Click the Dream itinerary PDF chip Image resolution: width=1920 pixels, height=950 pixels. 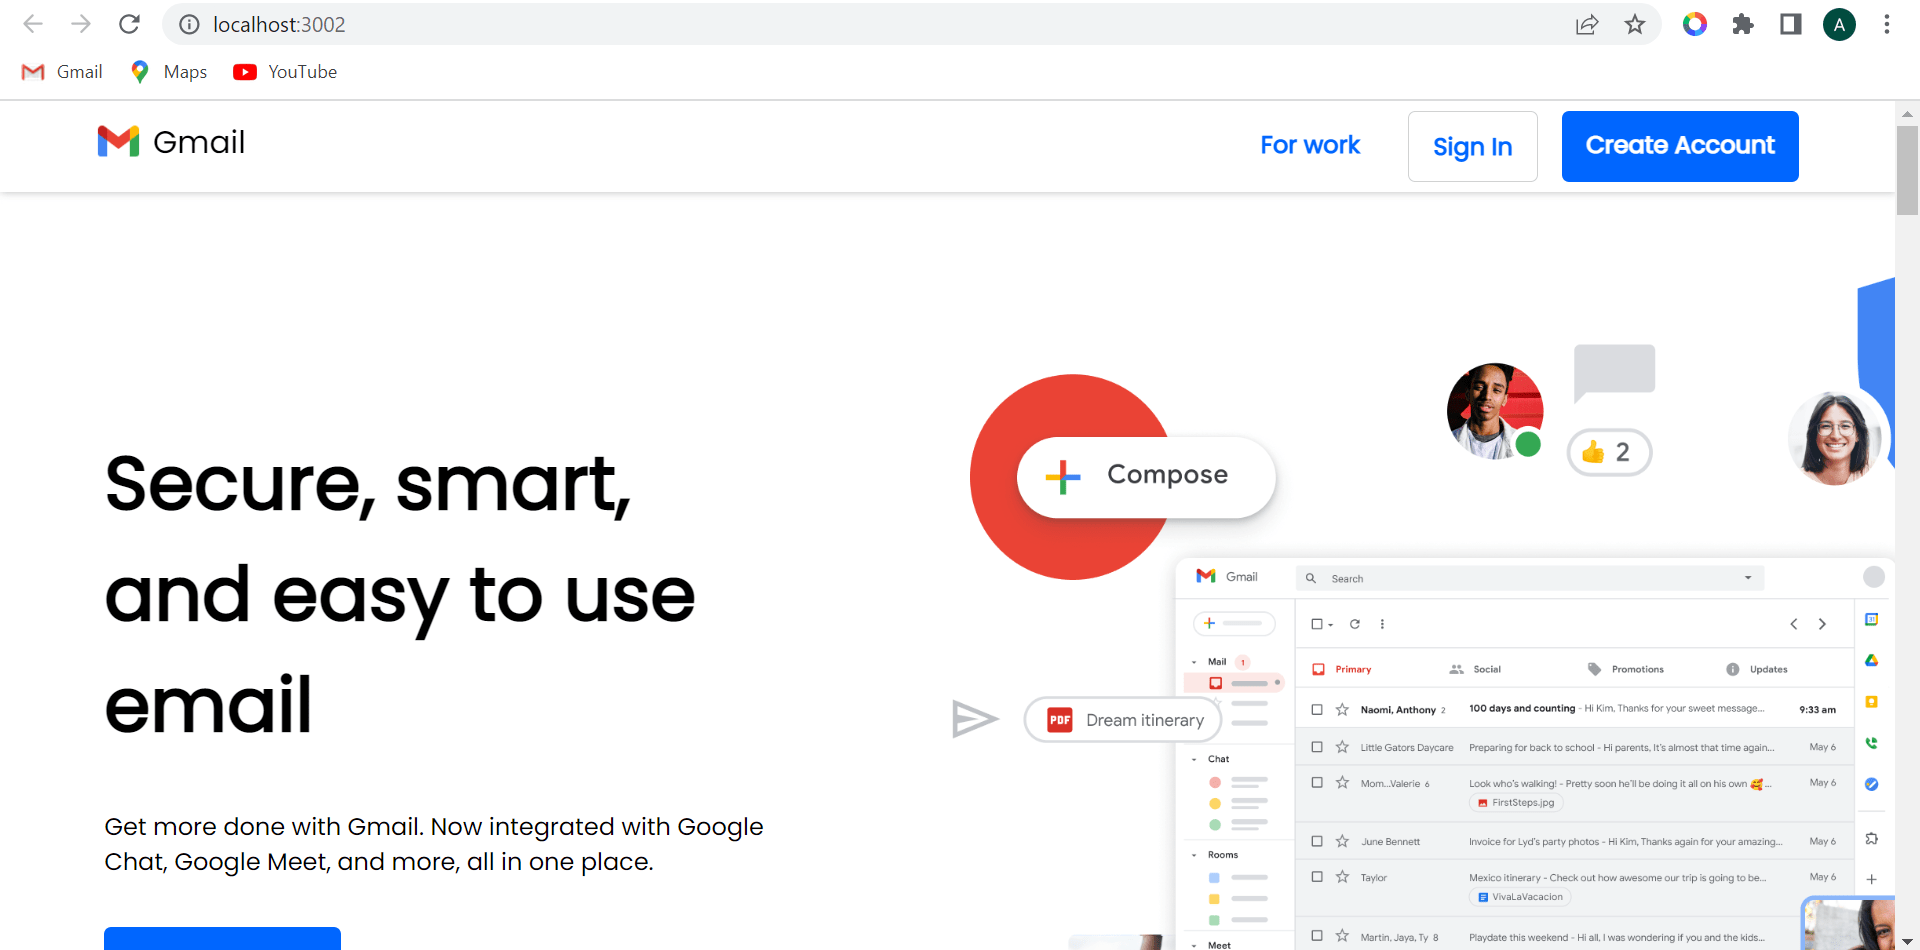pos(1123,720)
